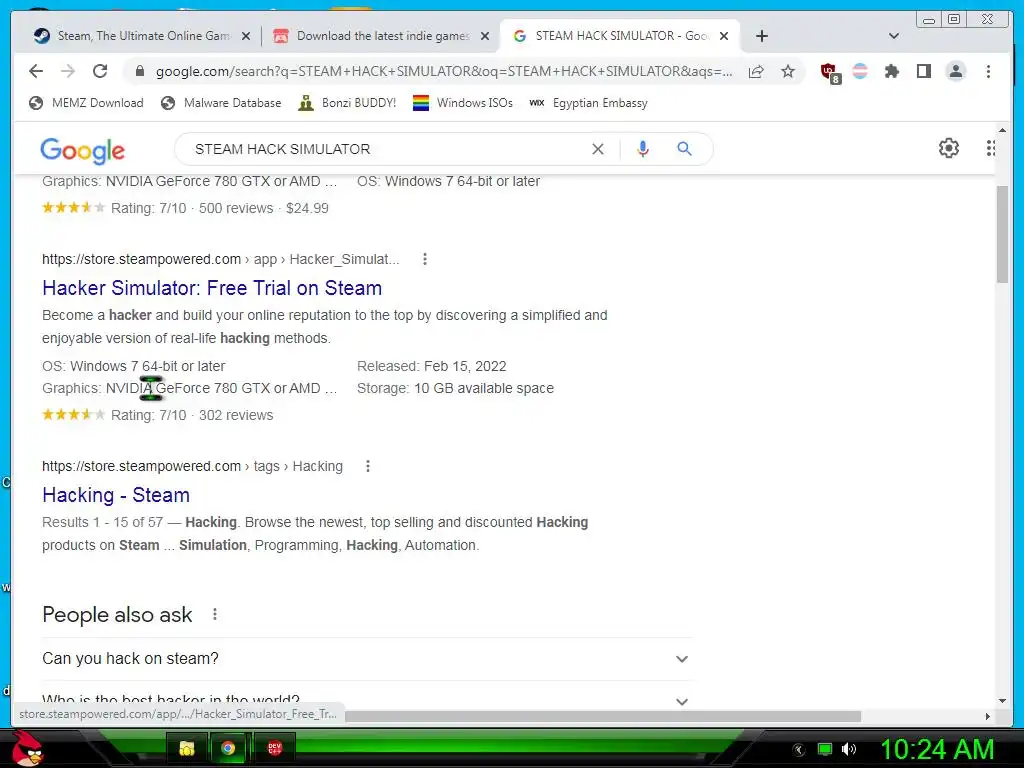Close the Google search tab

(724, 37)
